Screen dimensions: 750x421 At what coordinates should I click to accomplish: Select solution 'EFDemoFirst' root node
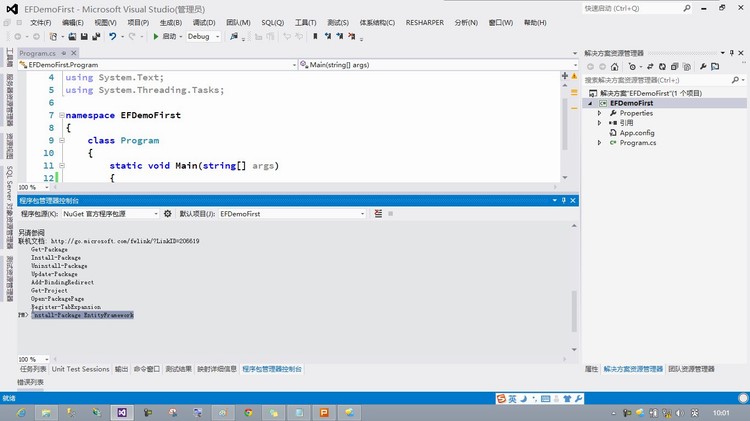point(651,93)
